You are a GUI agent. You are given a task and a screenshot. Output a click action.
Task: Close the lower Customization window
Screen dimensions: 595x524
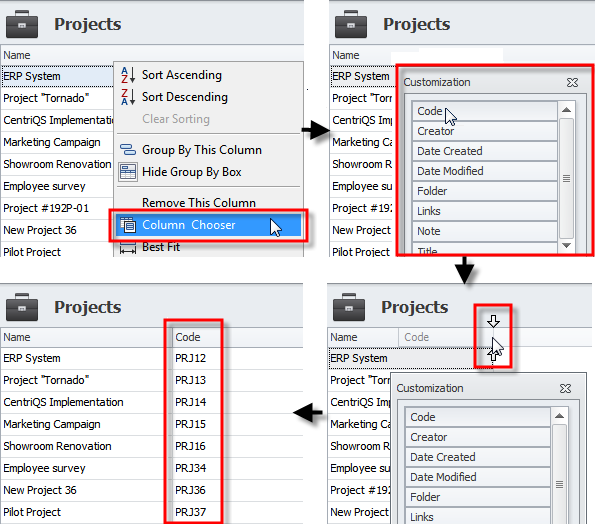[565, 388]
